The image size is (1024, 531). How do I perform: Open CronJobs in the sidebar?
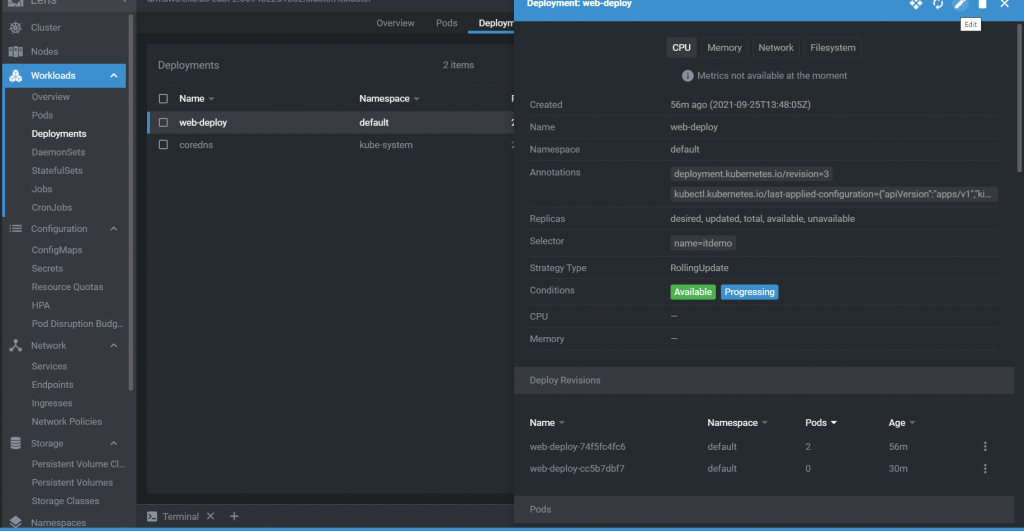click(x=52, y=208)
